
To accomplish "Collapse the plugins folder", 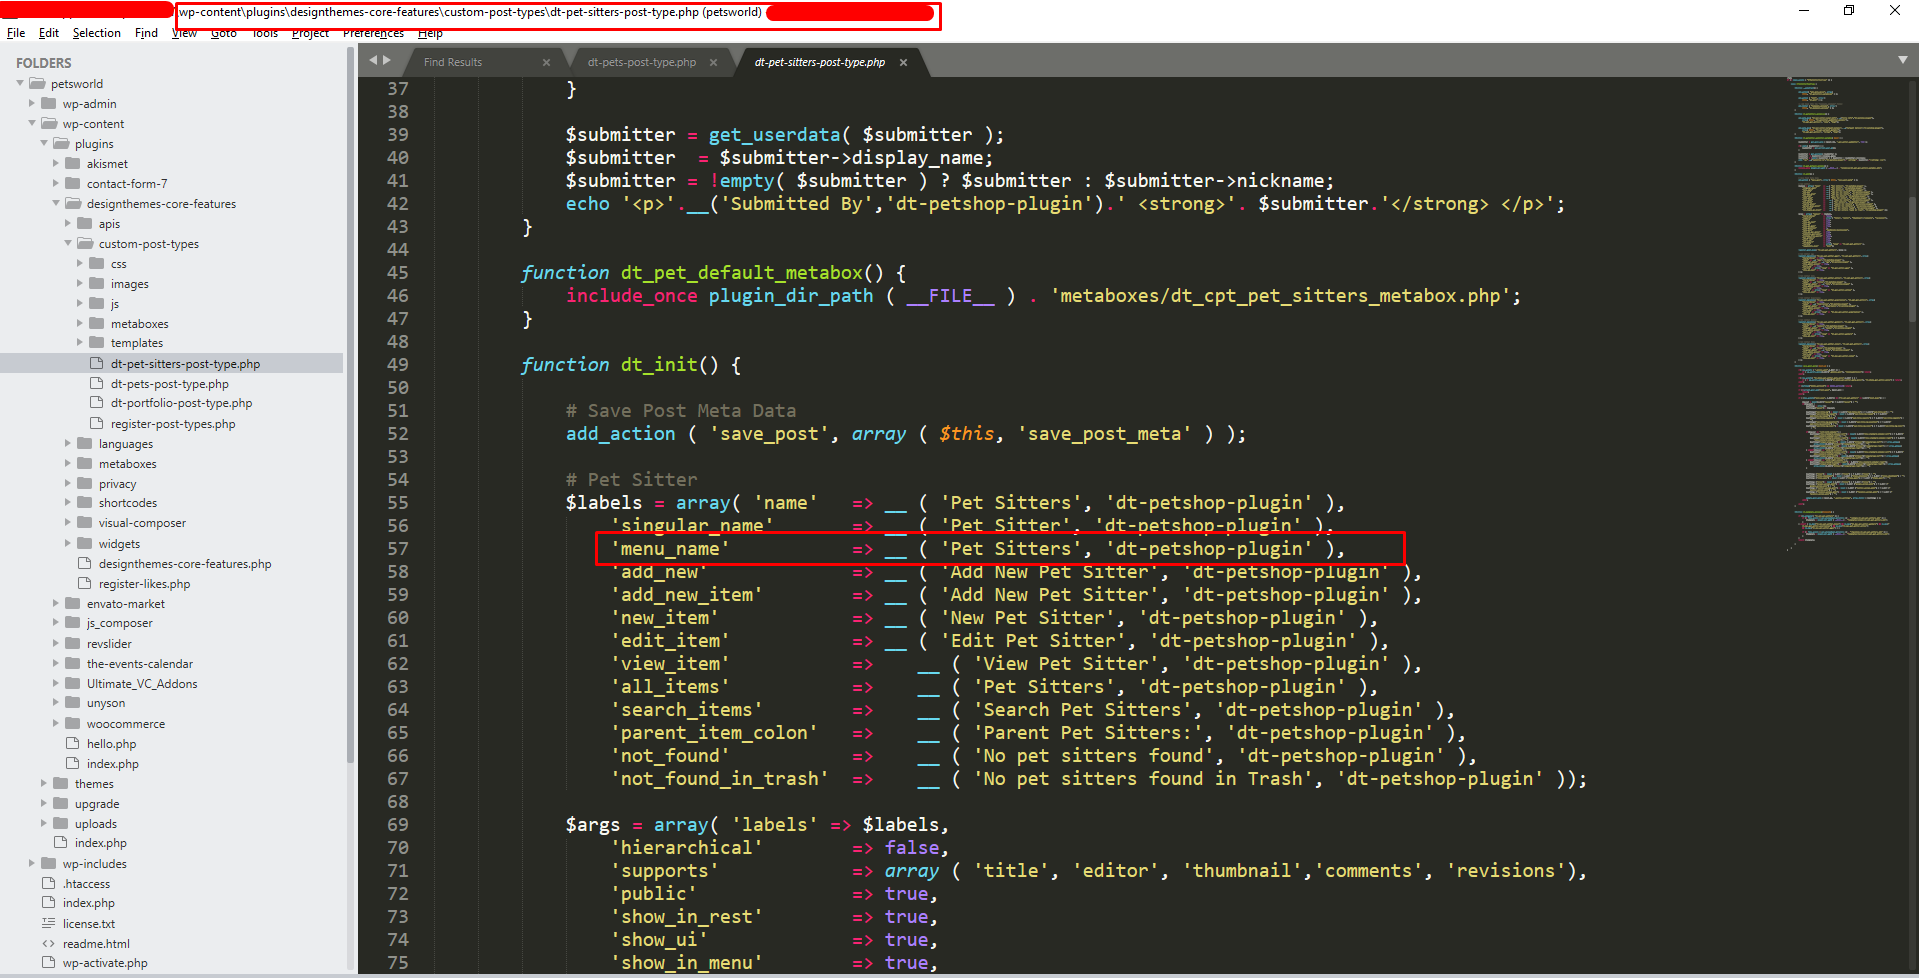I will coord(44,143).
